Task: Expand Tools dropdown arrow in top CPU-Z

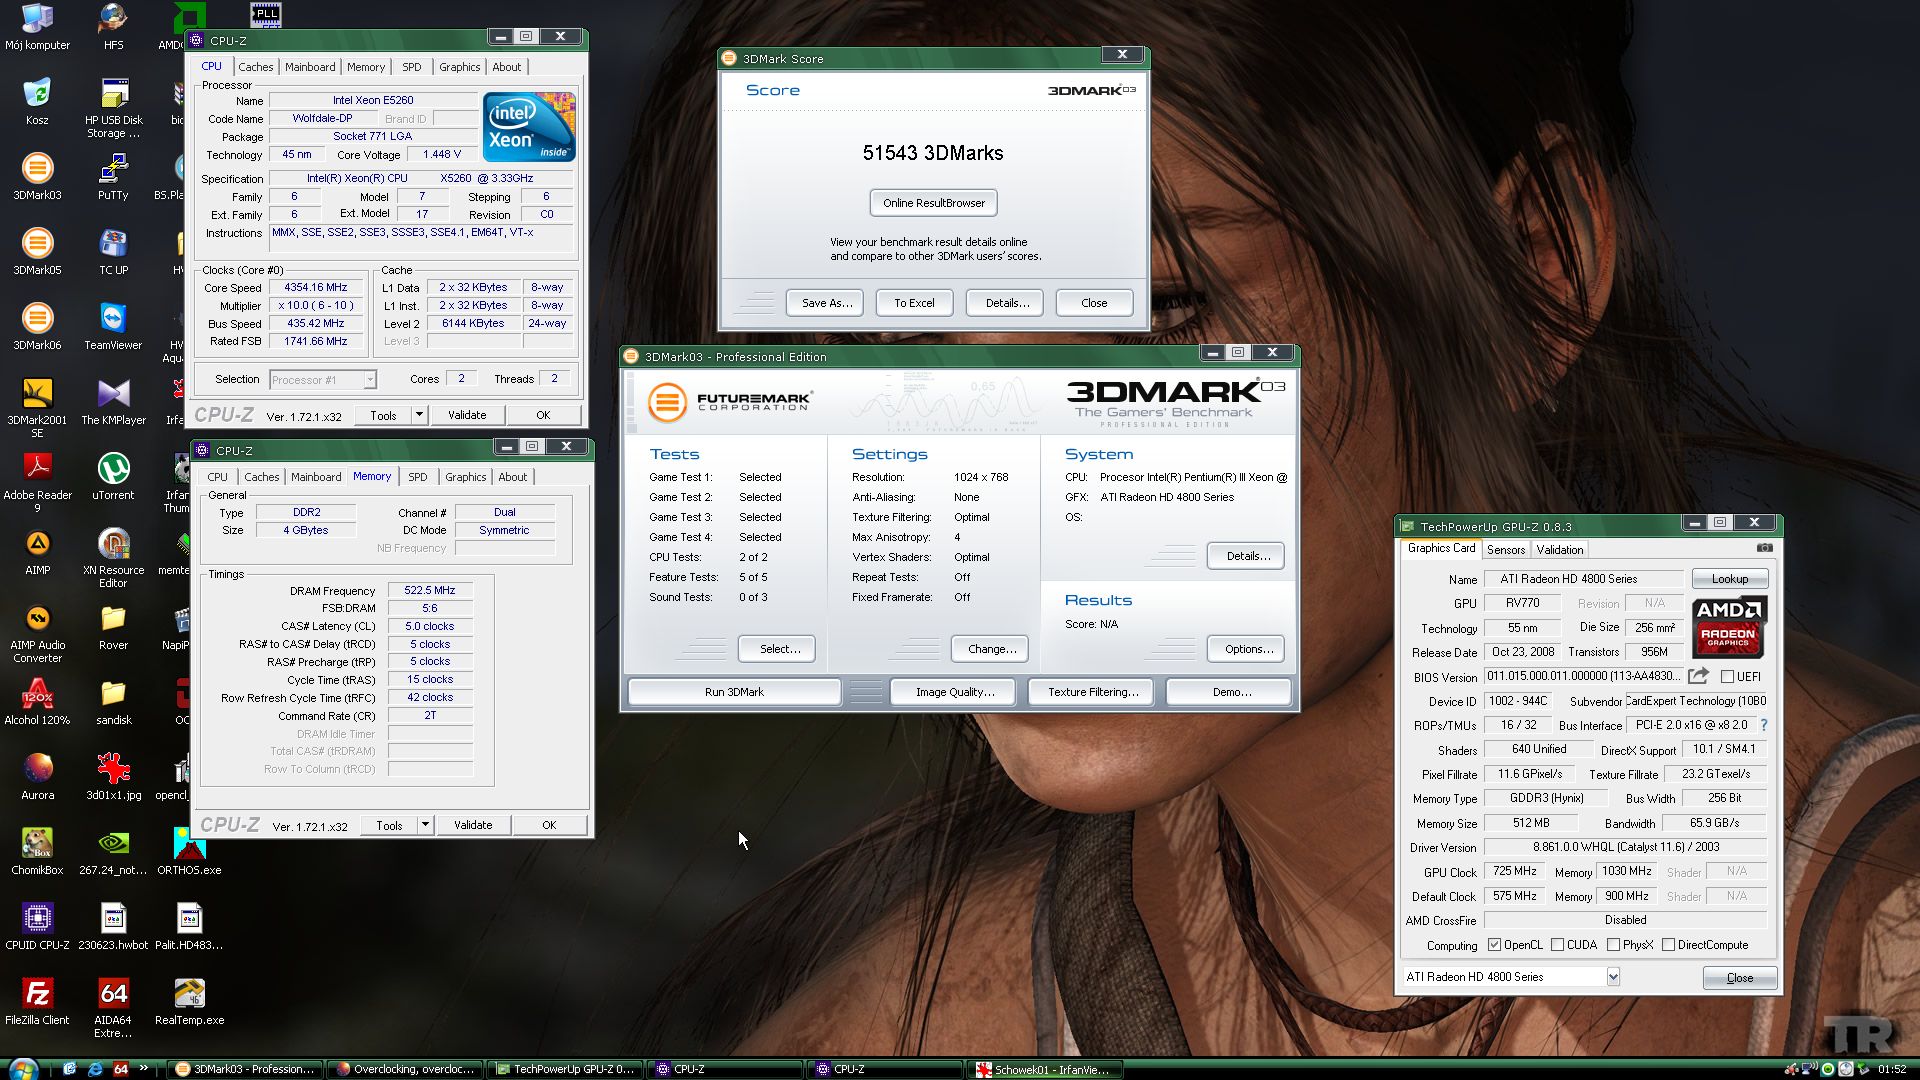Action: [x=419, y=415]
